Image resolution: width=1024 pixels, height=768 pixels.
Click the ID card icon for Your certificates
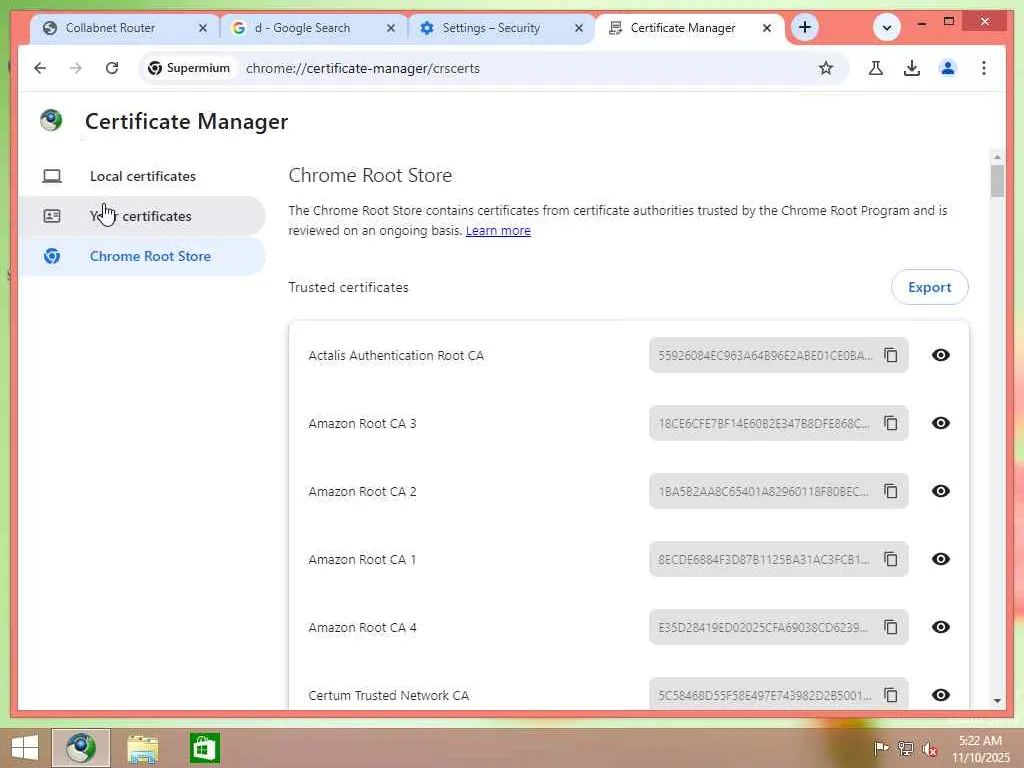pyautogui.click(x=52, y=216)
